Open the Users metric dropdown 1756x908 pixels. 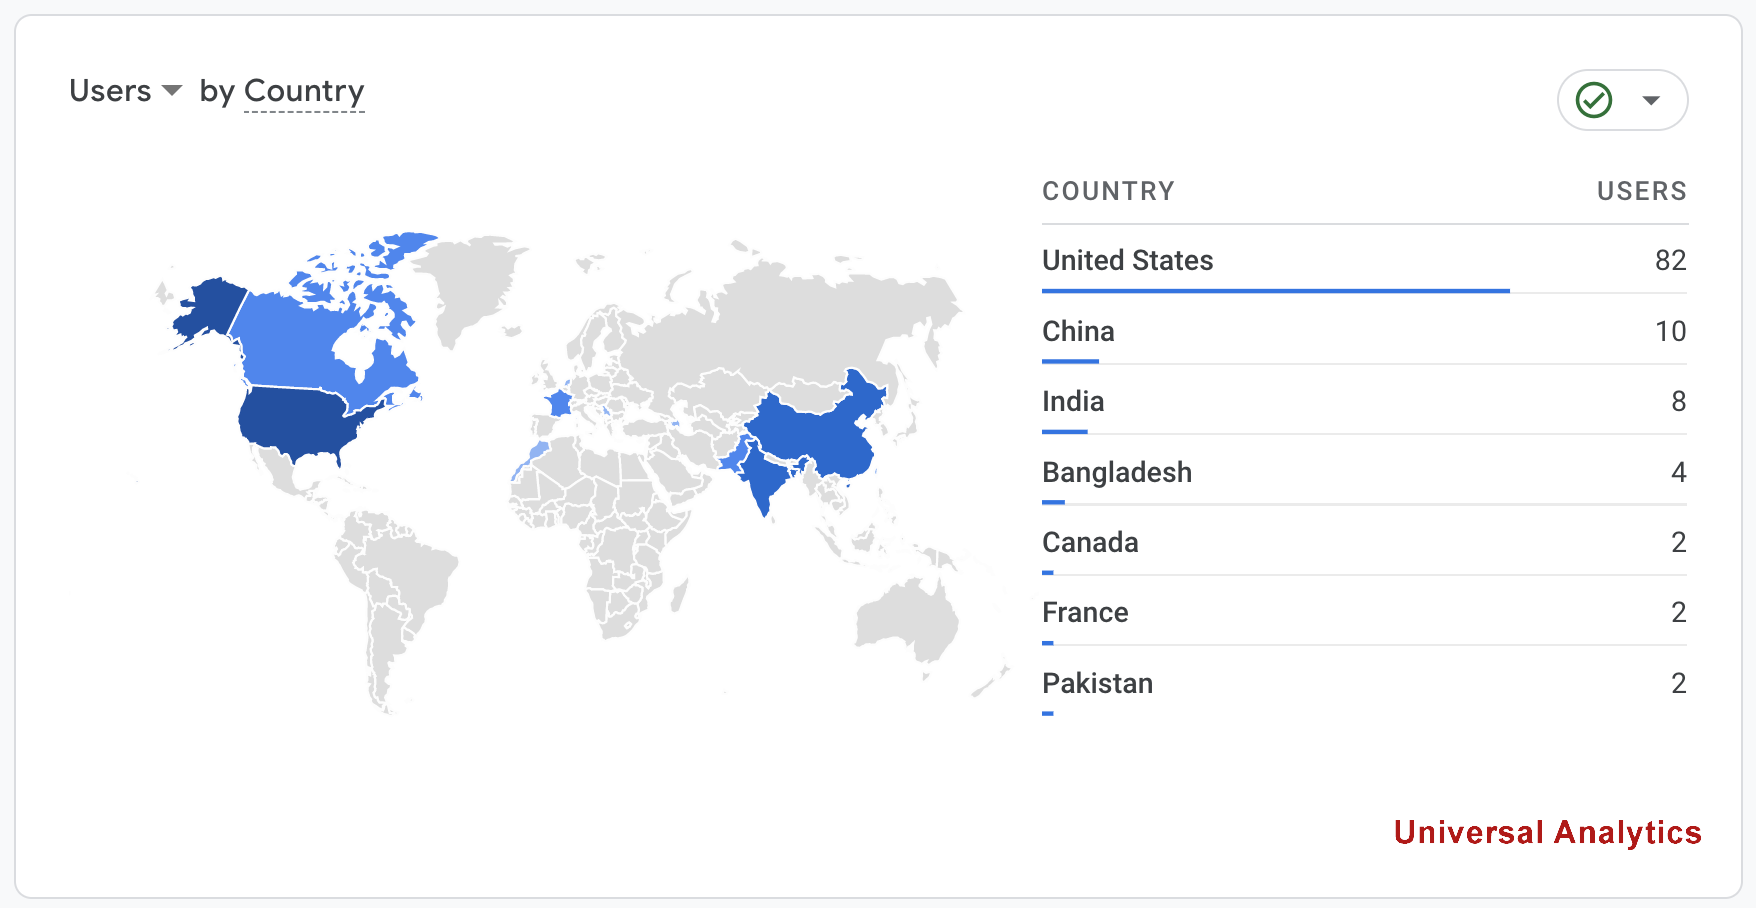(x=125, y=91)
